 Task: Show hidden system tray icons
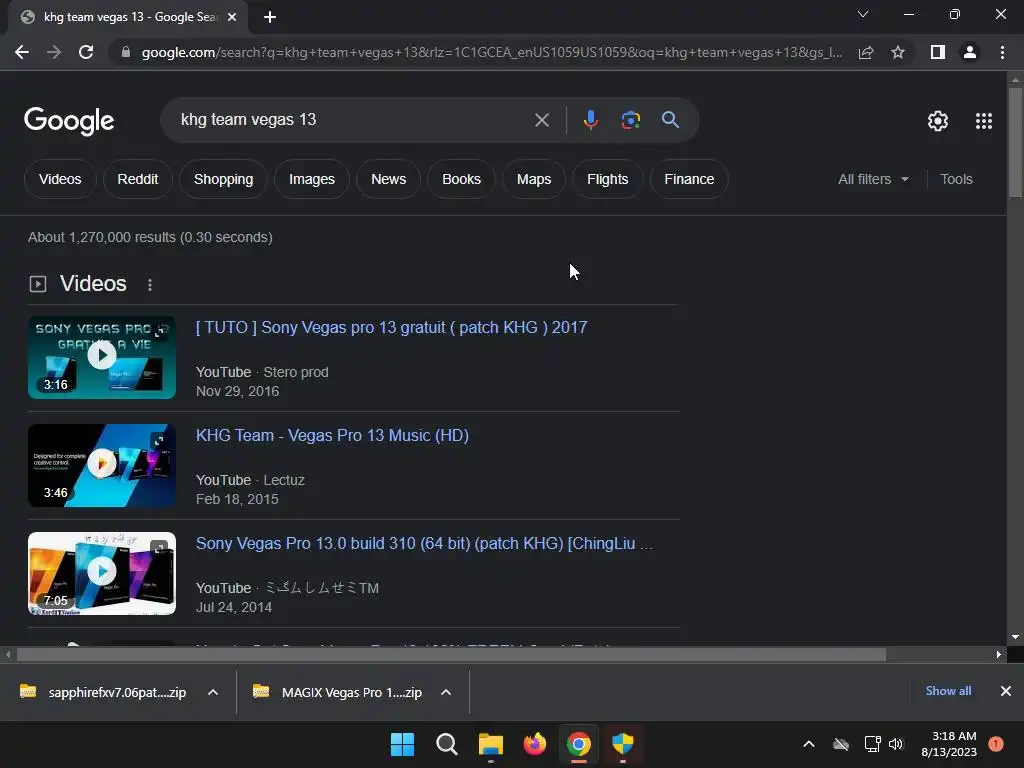pos(808,744)
